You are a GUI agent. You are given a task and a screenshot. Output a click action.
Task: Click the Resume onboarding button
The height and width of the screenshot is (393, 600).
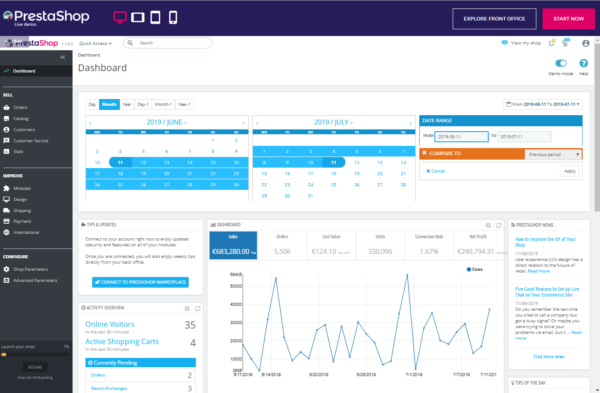click(35, 367)
